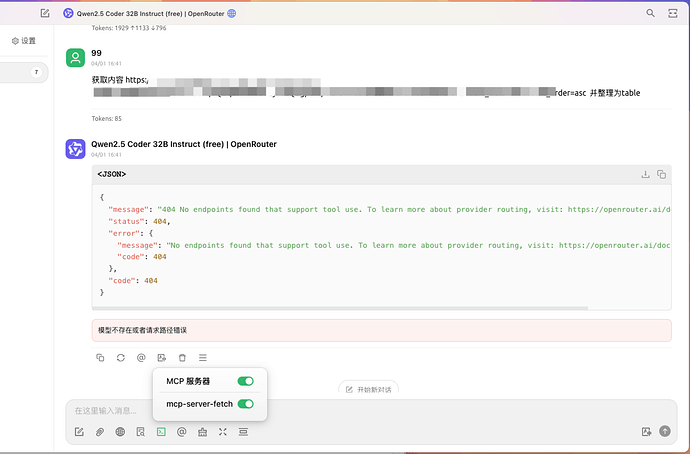
Task: Click the "status": 404 line in JSON
Action: [139, 221]
